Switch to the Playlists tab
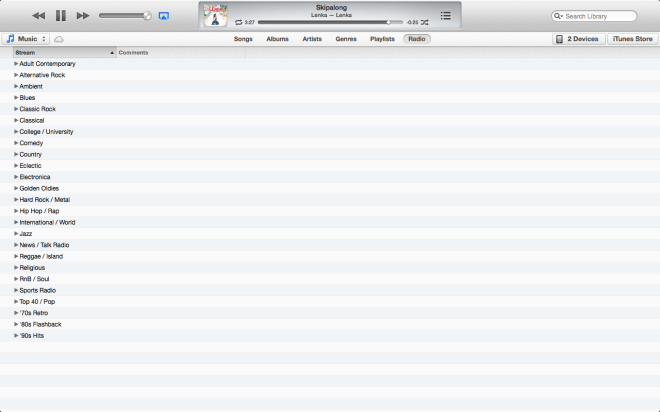The width and height of the screenshot is (660, 412). click(x=382, y=39)
